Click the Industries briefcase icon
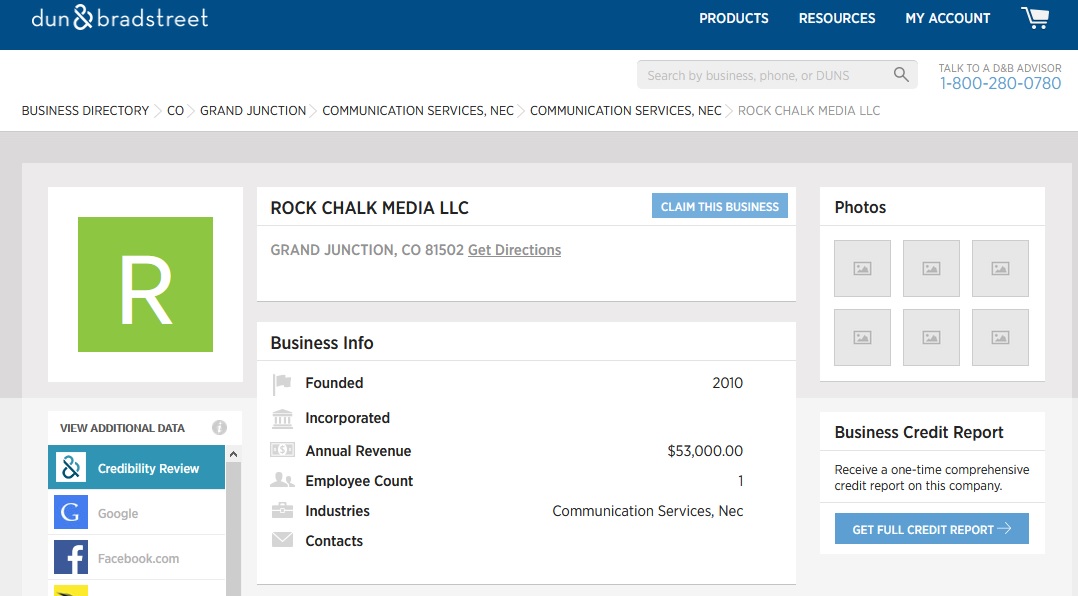This screenshot has height=596, width=1078. tap(283, 510)
